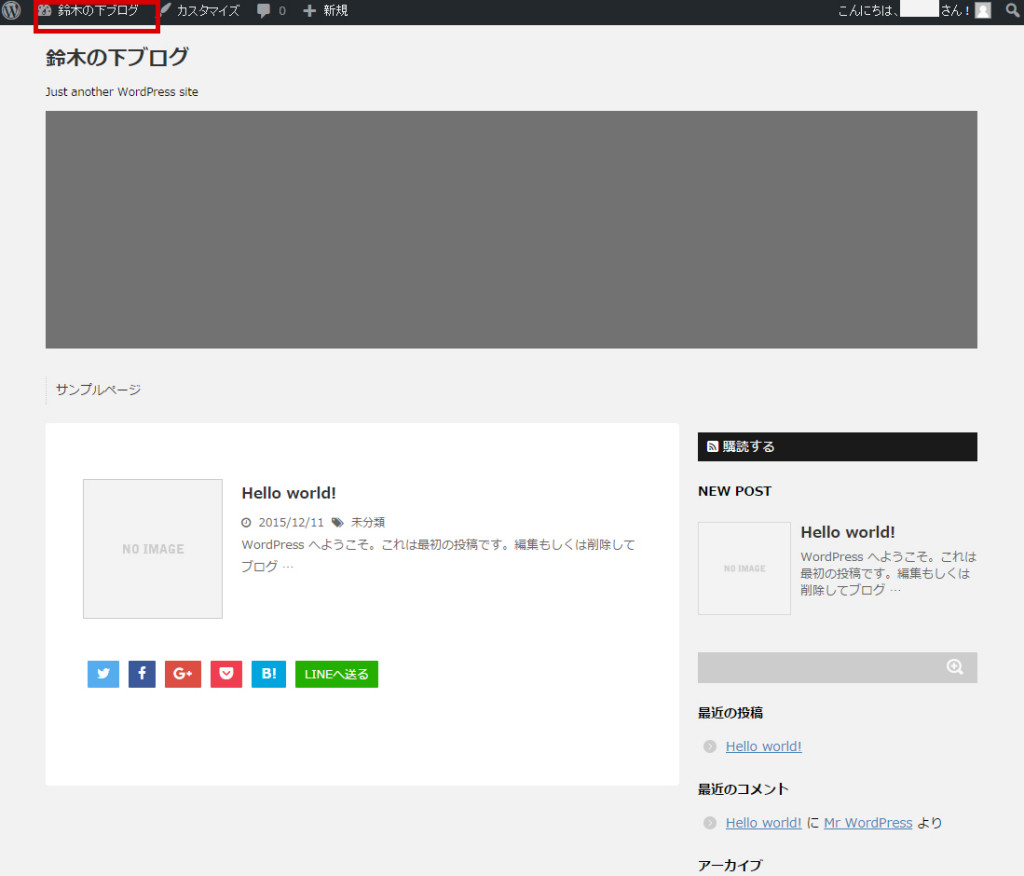This screenshot has width=1024, height=876.
Task: Click the arrow bullet in 最近のコメント
Action: click(710, 822)
